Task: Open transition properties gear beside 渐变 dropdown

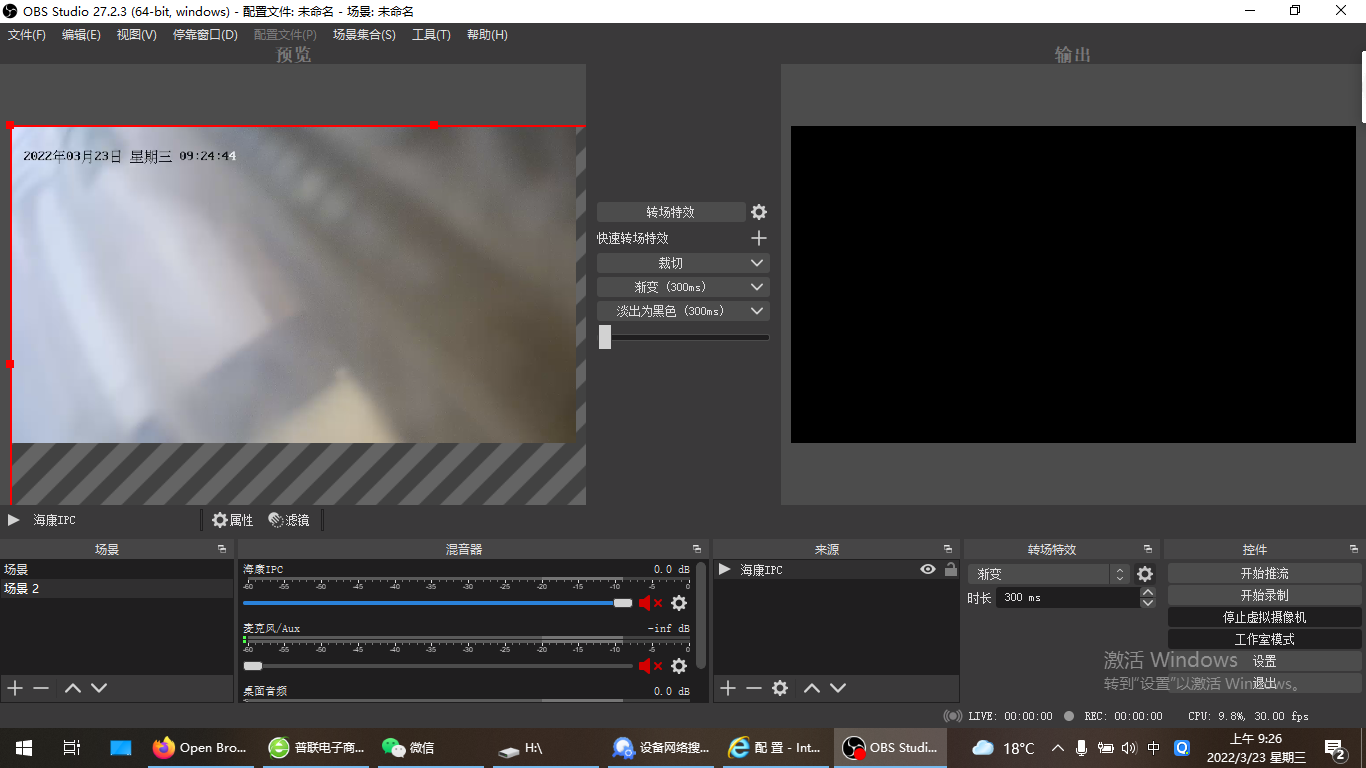Action: point(1145,574)
